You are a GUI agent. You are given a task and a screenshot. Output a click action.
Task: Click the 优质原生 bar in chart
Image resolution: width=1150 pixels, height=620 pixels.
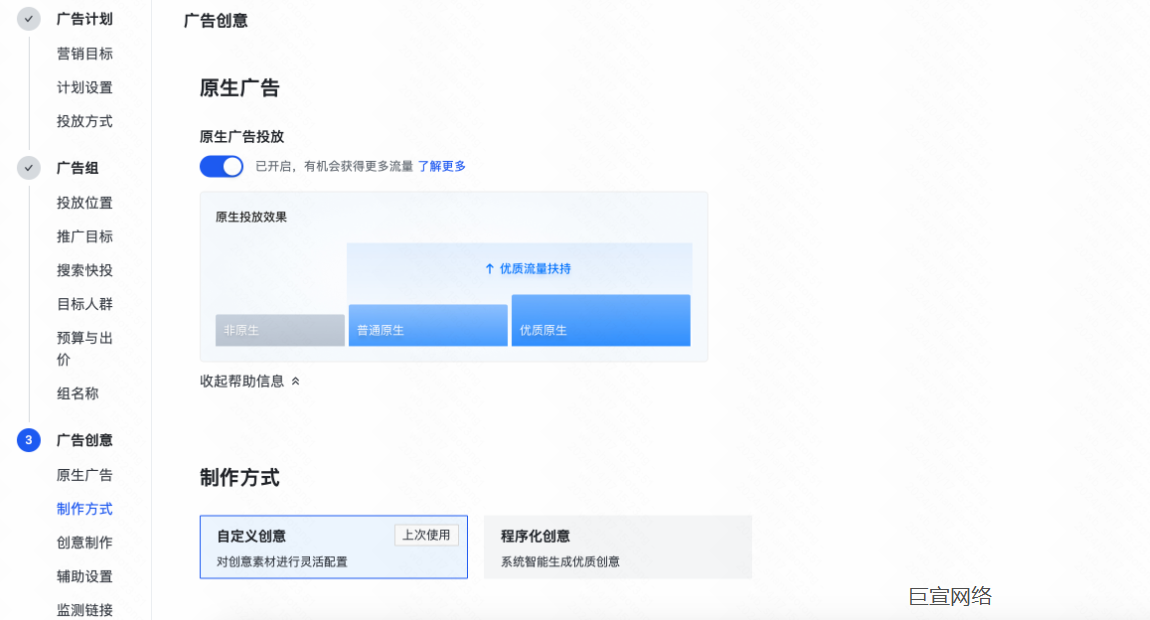click(x=601, y=320)
